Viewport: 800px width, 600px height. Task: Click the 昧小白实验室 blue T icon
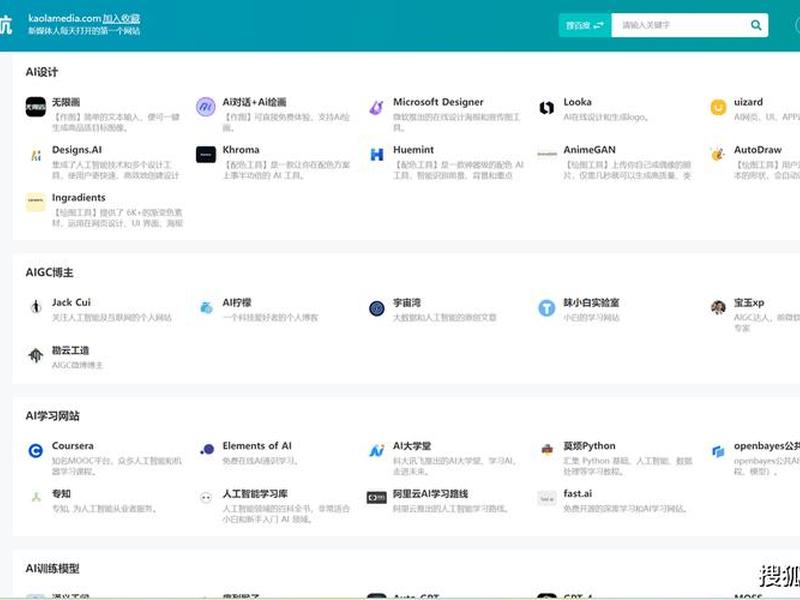pos(546,308)
